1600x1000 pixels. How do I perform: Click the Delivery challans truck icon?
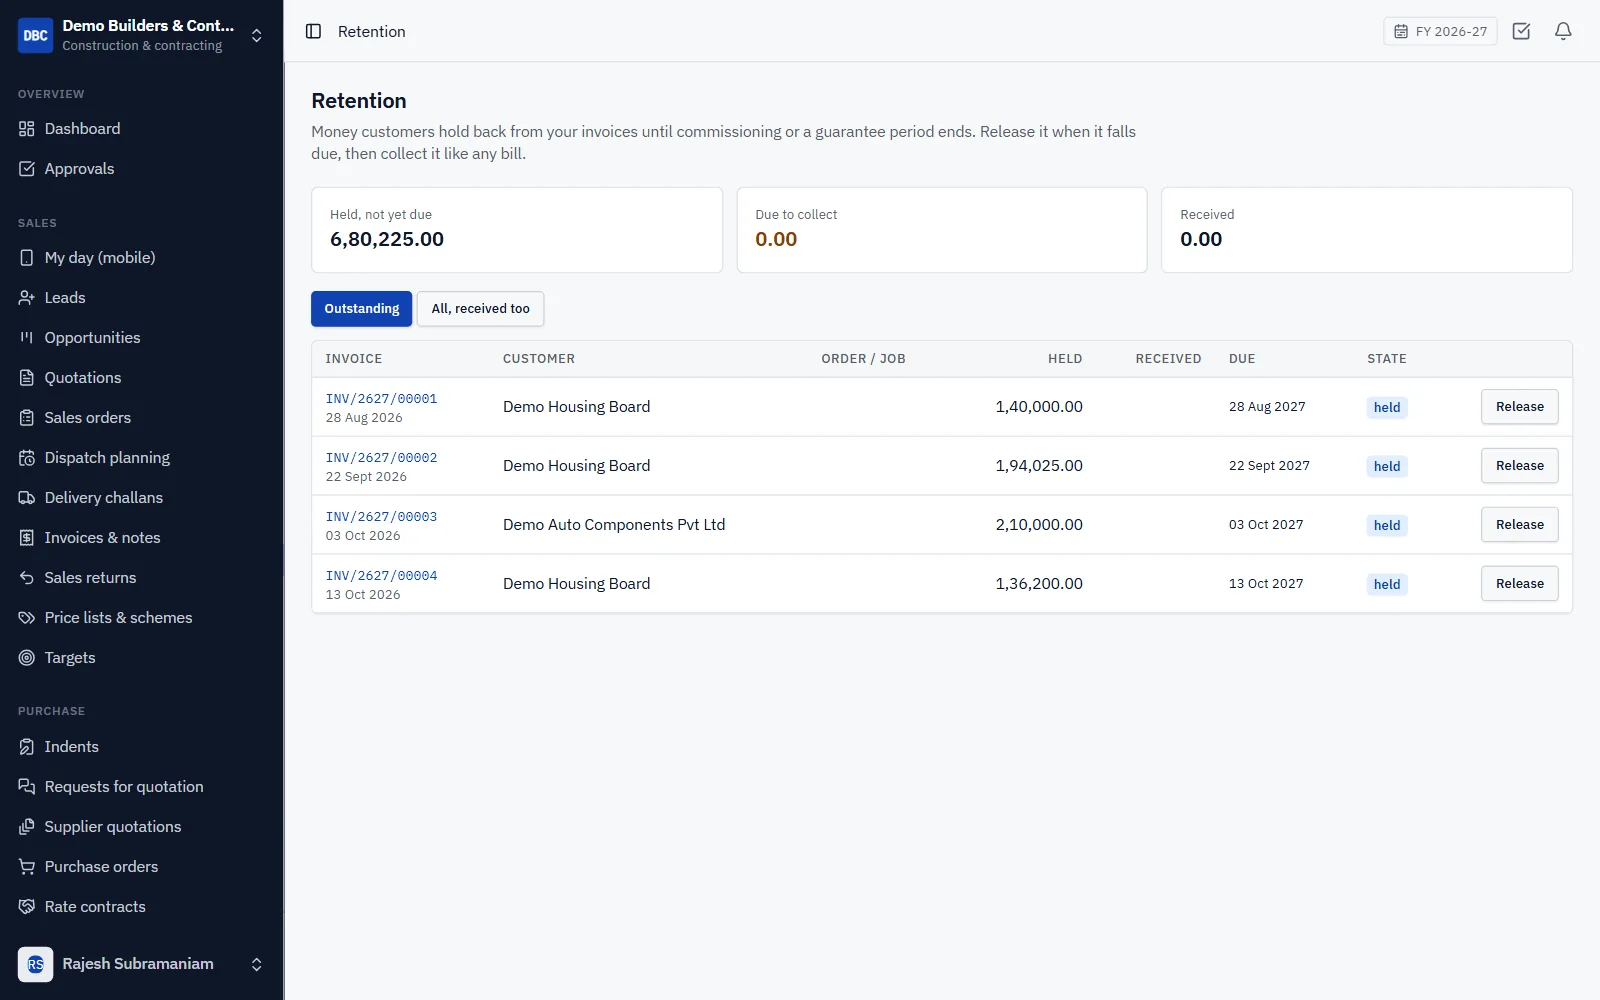[x=27, y=498]
